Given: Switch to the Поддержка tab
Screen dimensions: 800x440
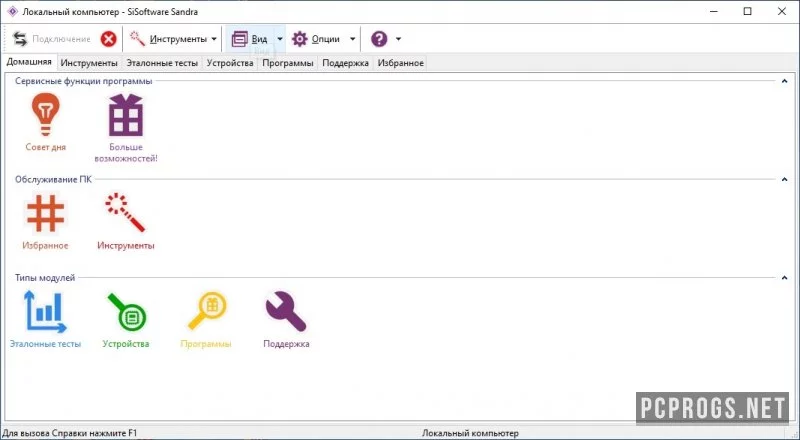Looking at the screenshot, I should pyautogui.click(x=345, y=63).
